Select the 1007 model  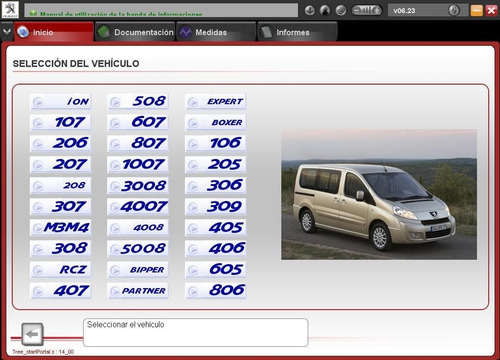(138, 165)
